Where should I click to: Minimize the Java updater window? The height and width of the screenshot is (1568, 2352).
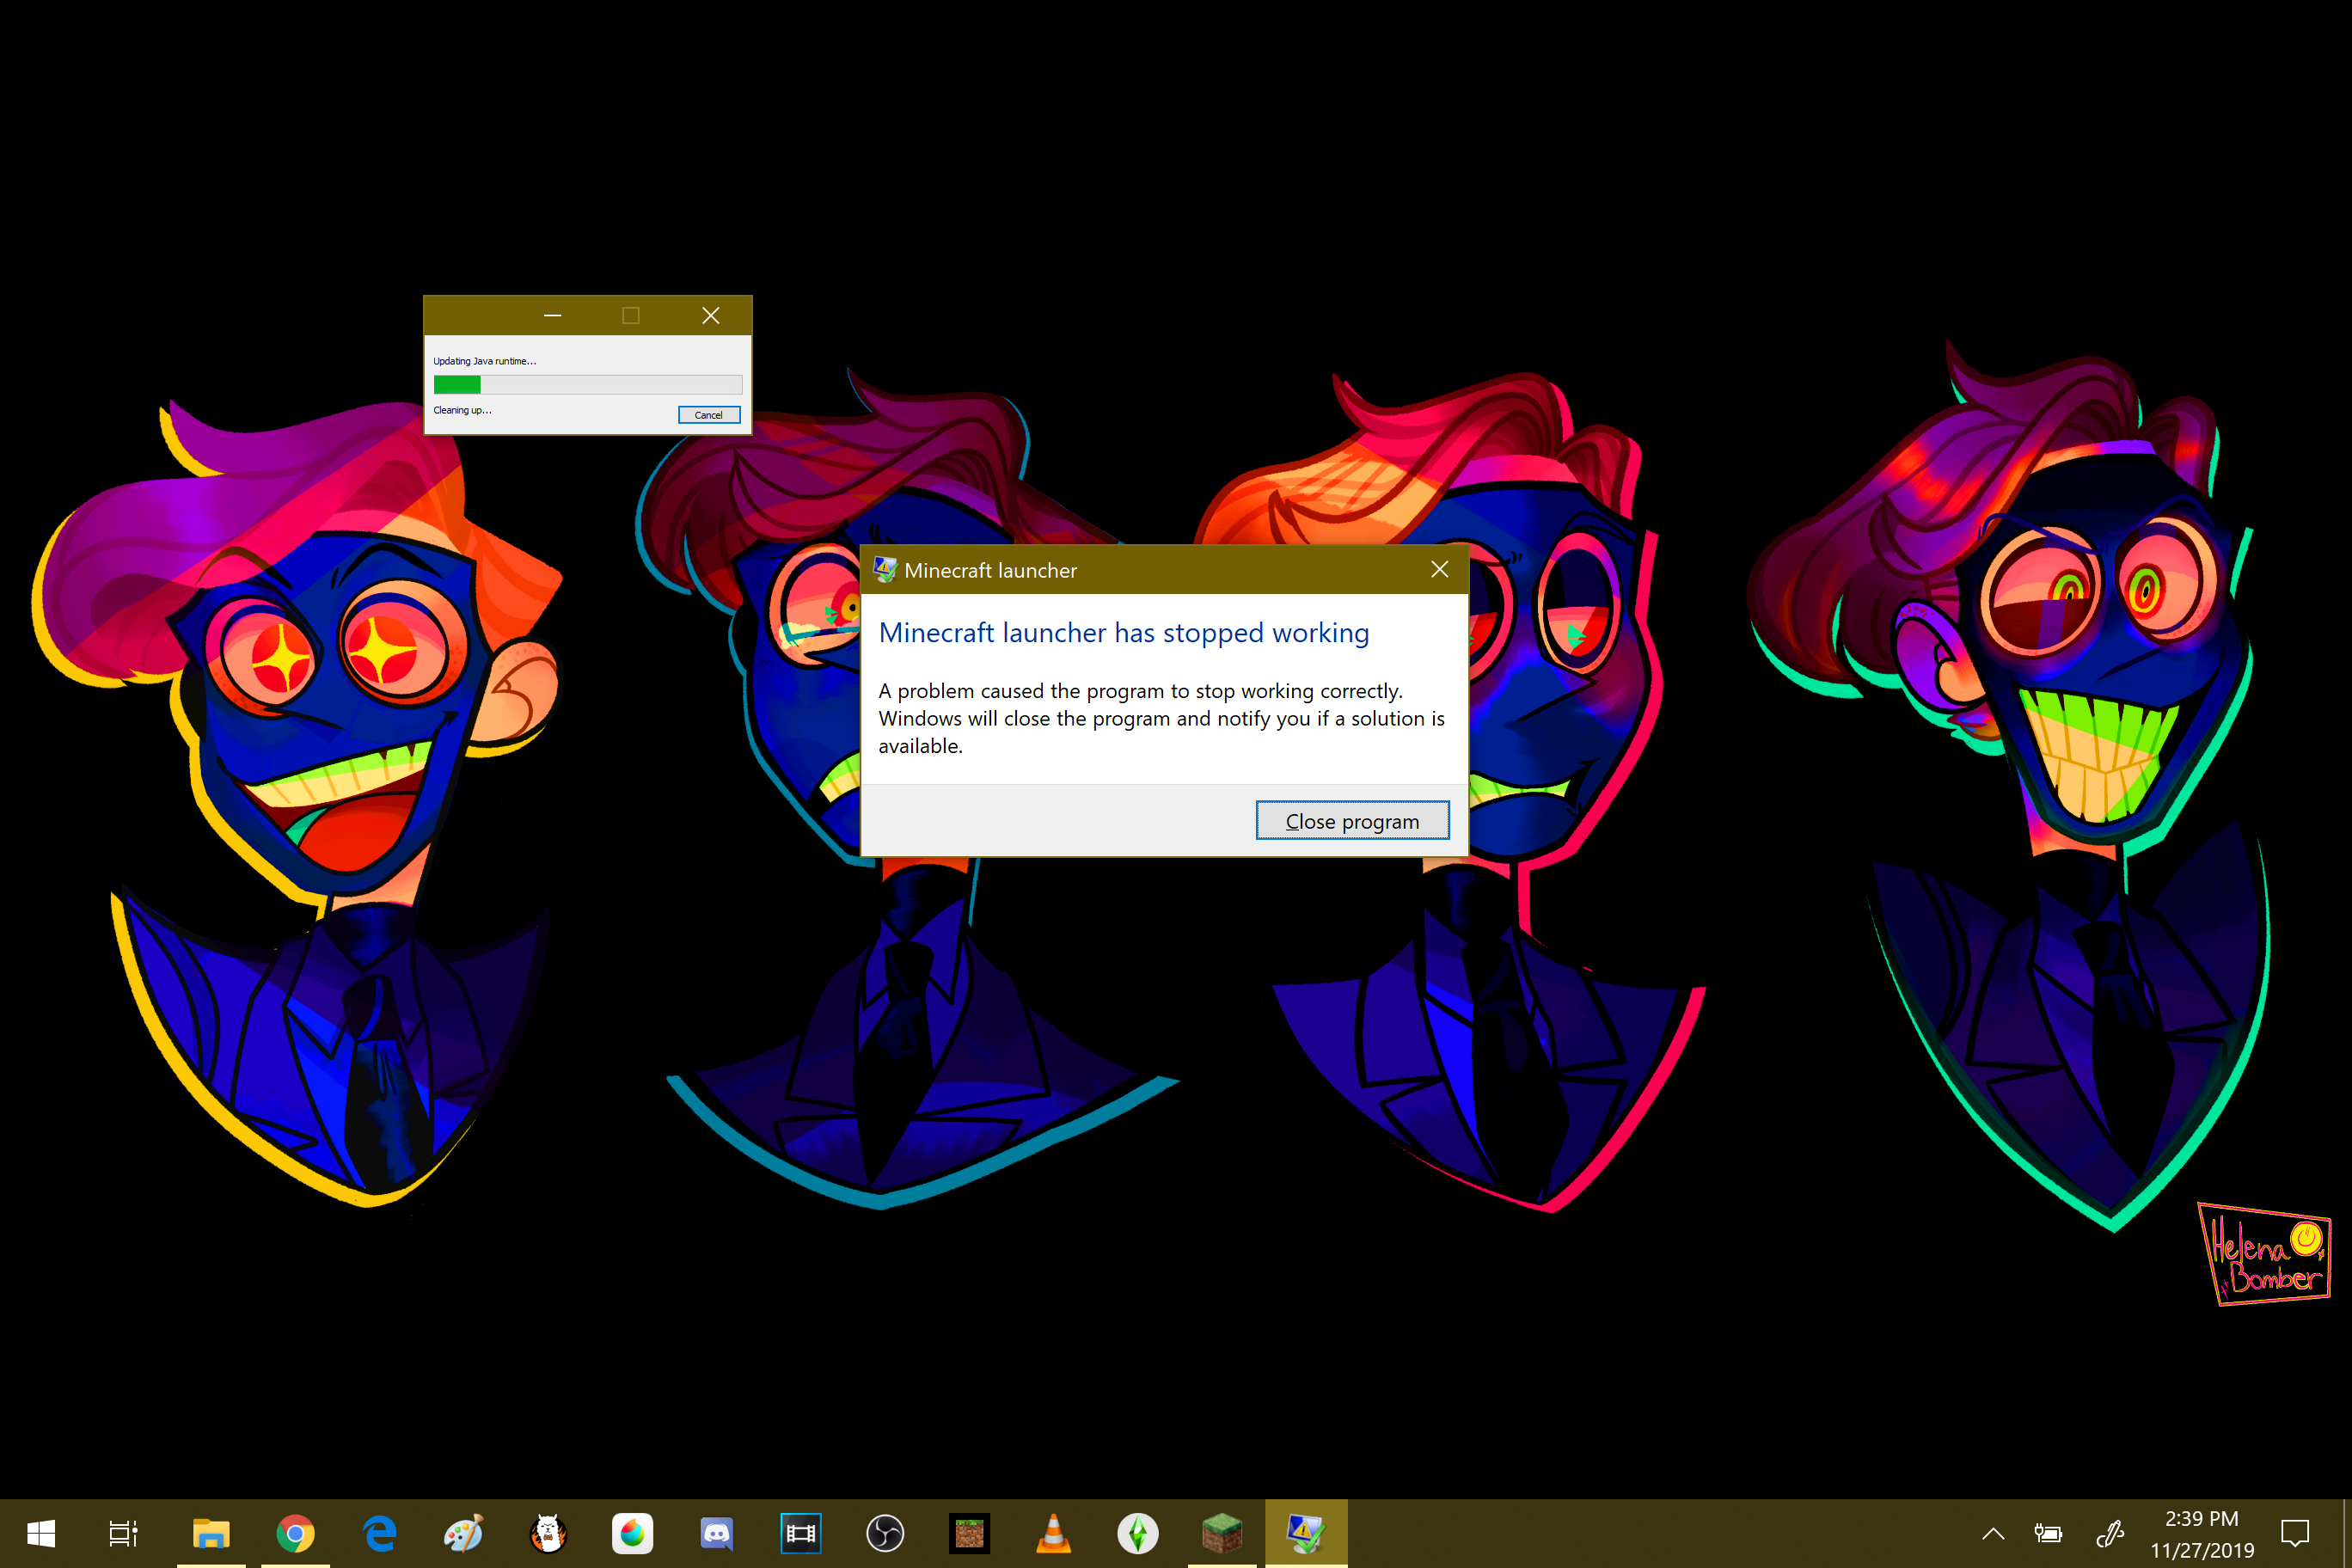point(552,316)
